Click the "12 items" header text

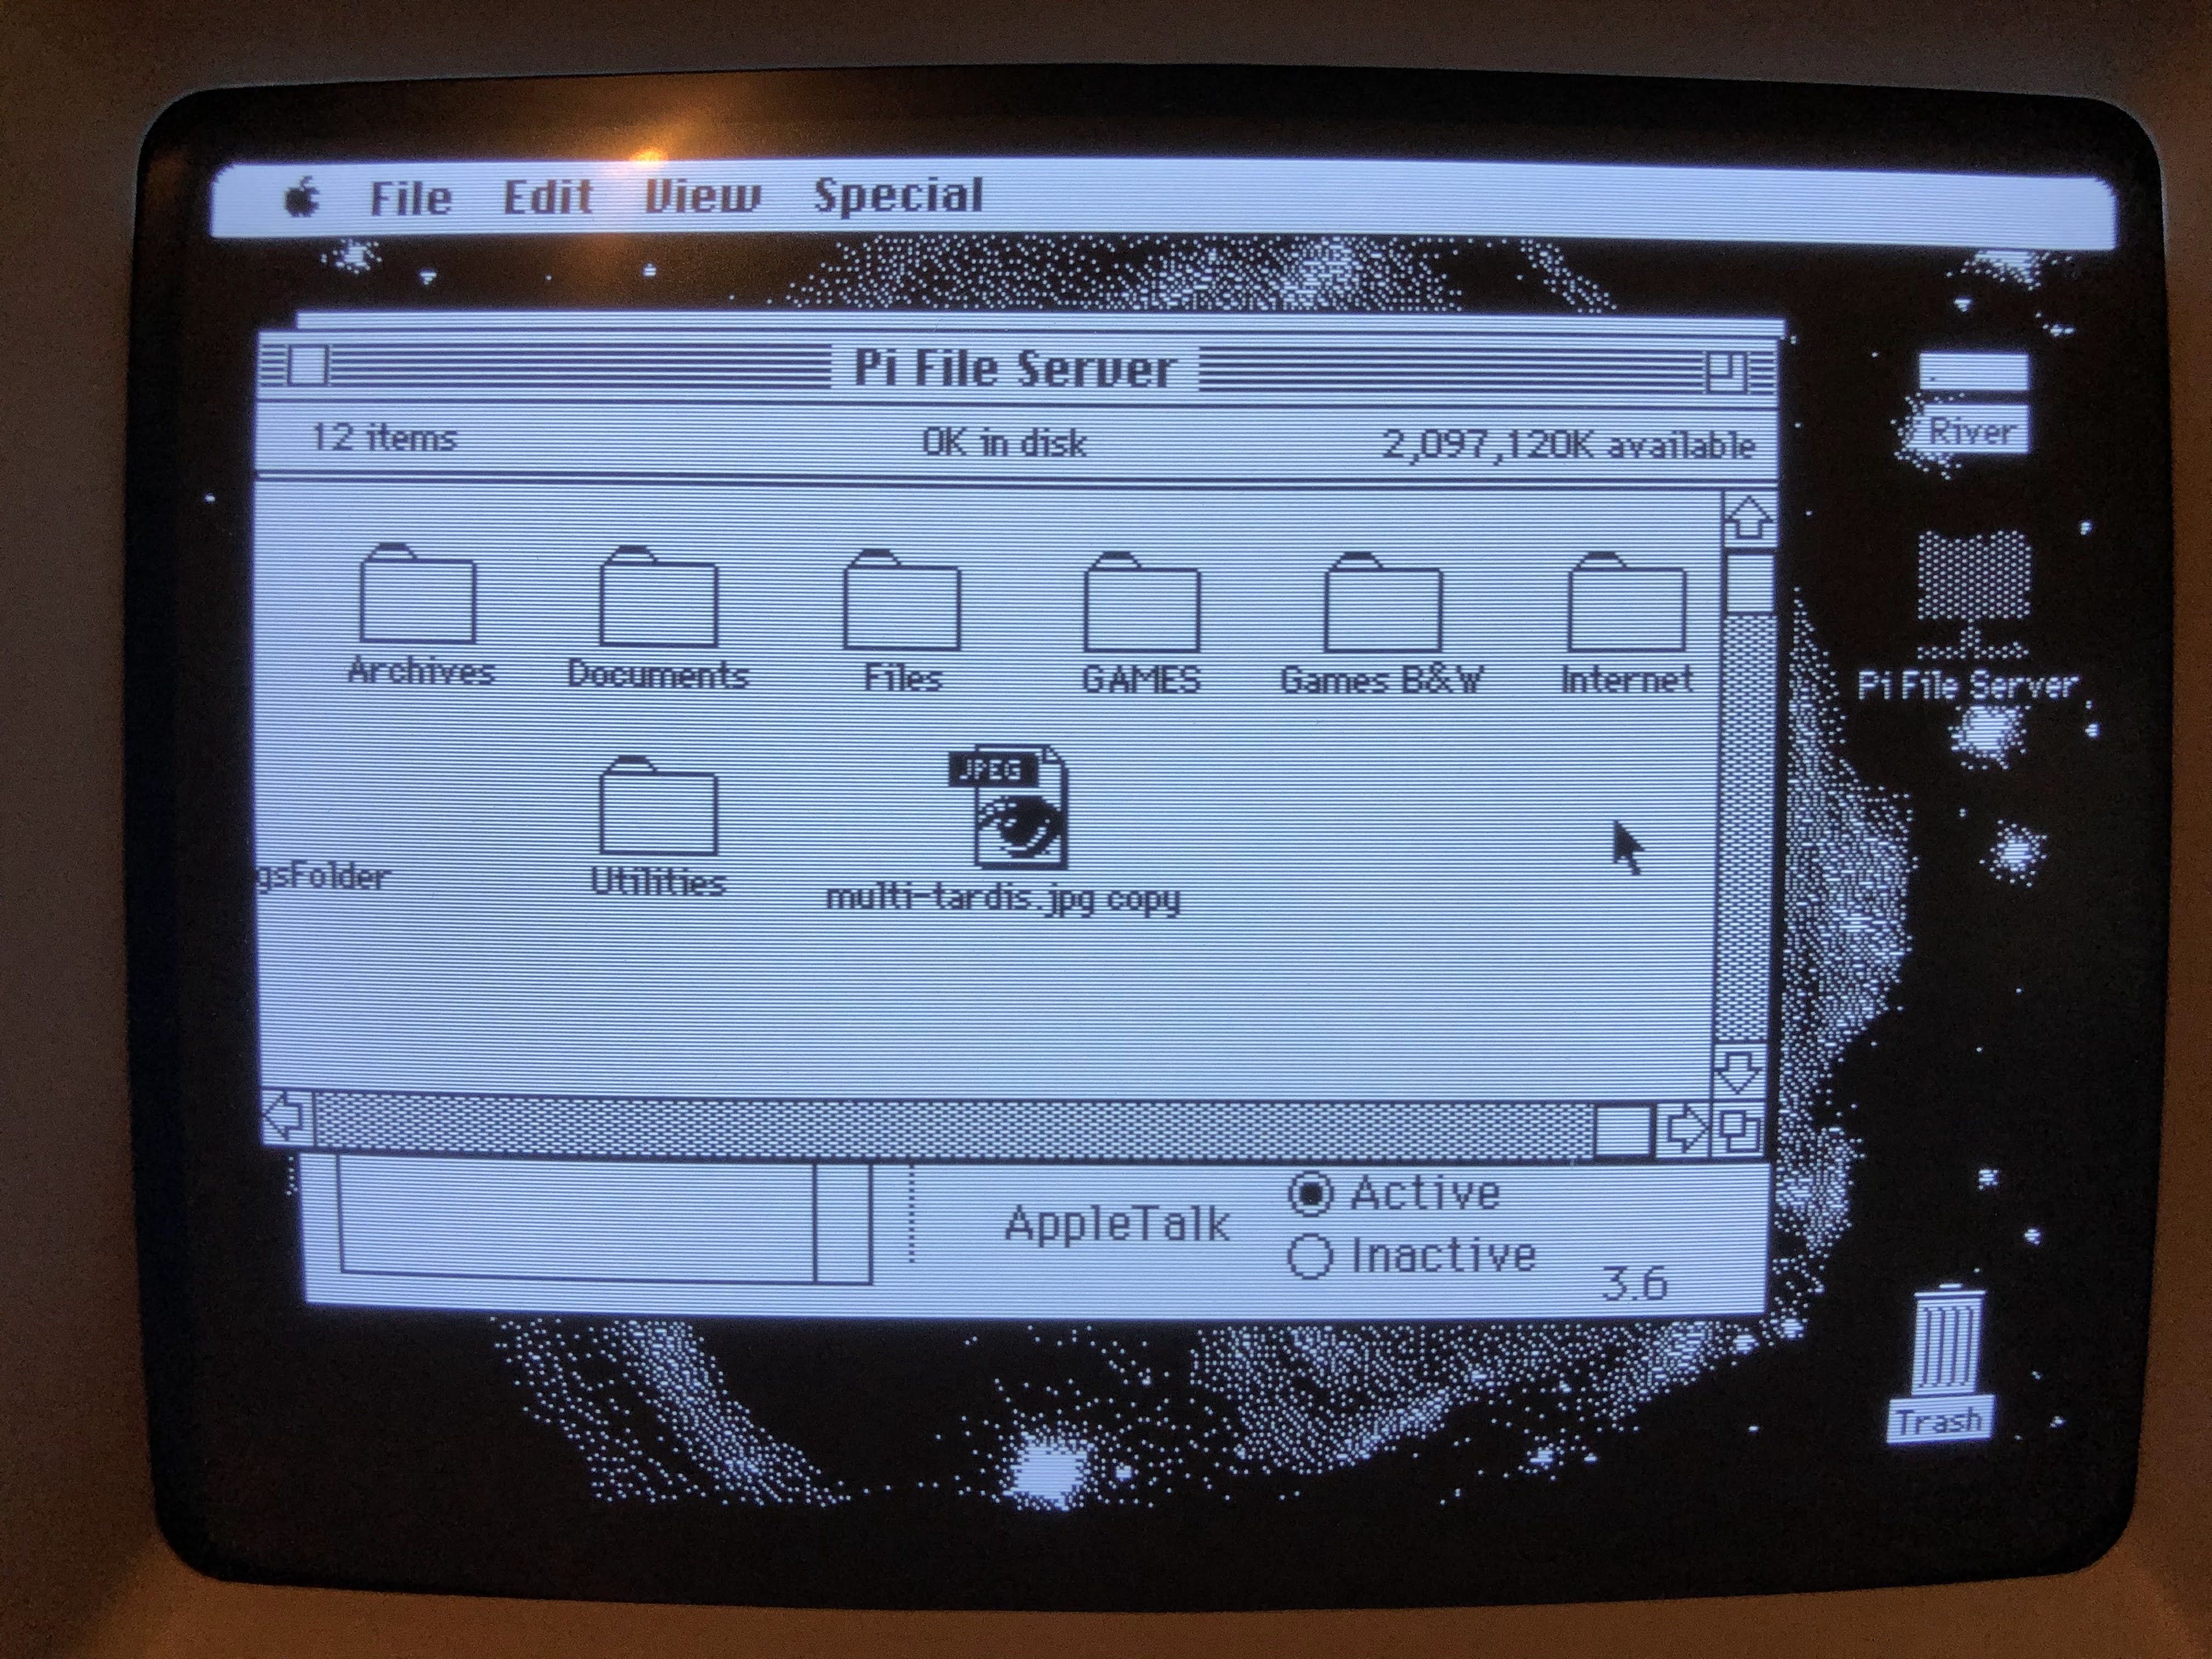384,438
